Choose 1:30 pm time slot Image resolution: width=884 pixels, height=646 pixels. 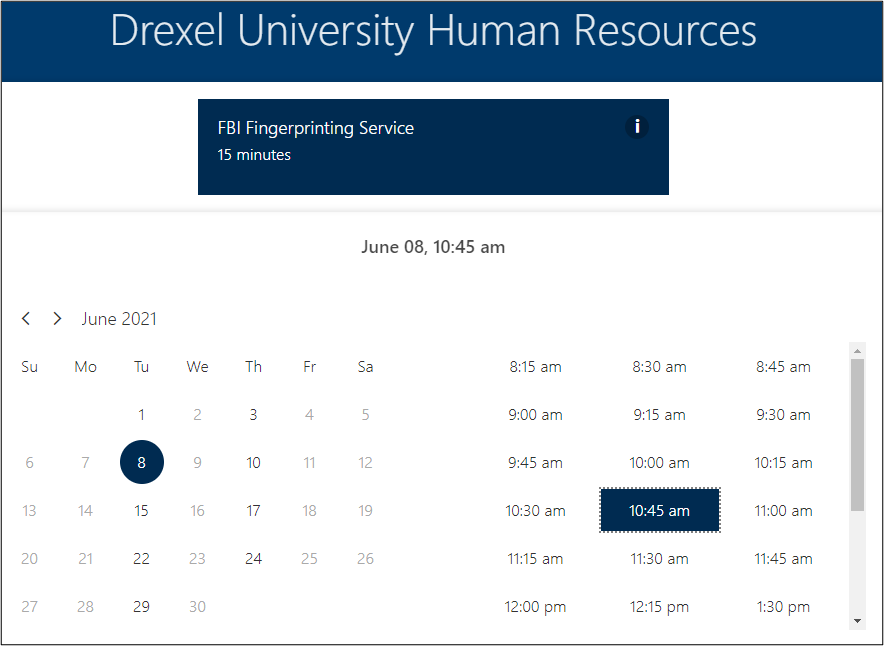782,607
